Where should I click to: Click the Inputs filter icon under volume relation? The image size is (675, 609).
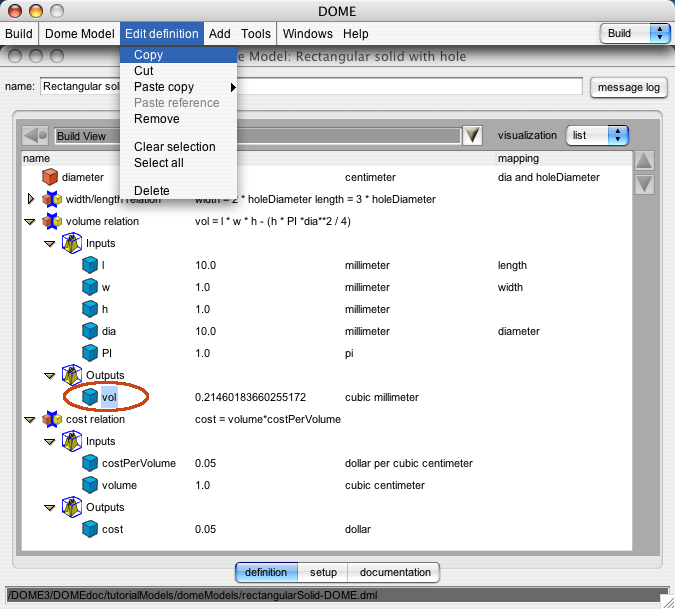click(71, 243)
